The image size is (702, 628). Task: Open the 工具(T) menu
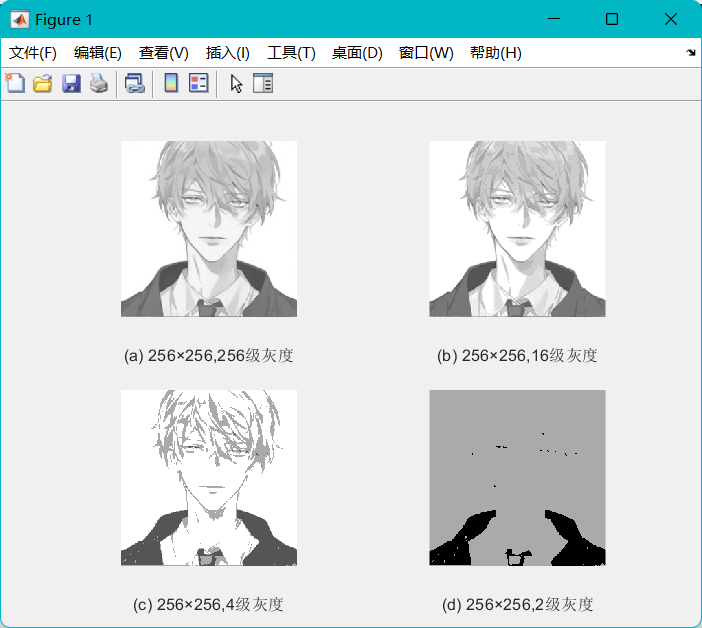click(x=291, y=53)
